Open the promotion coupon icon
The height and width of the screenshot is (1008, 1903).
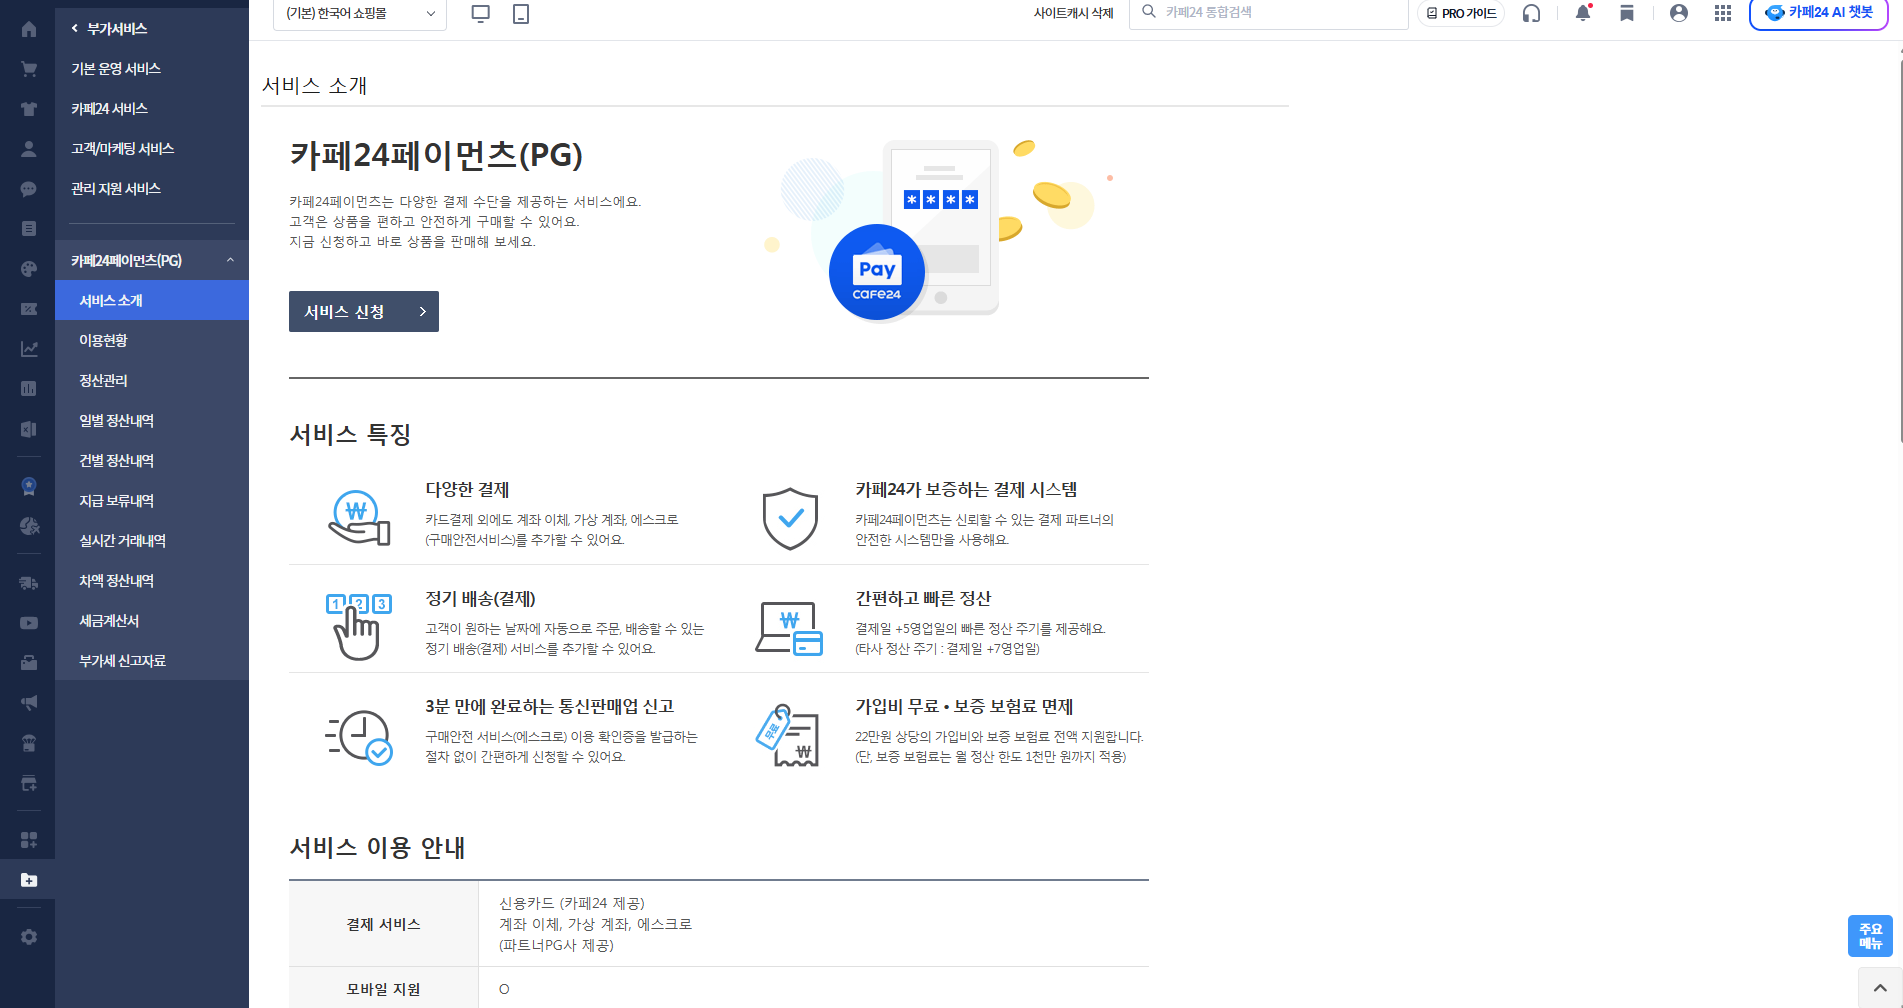click(x=28, y=309)
